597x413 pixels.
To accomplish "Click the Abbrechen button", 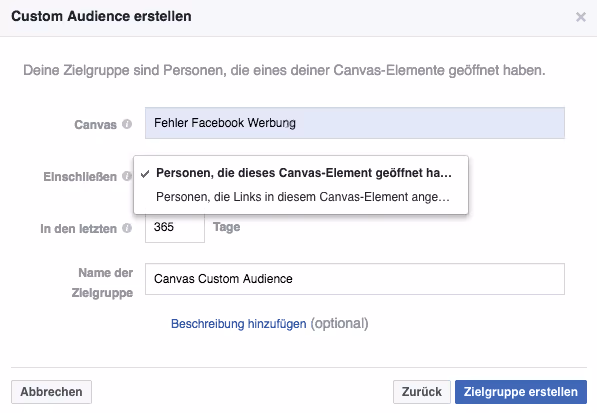I will pos(51,392).
